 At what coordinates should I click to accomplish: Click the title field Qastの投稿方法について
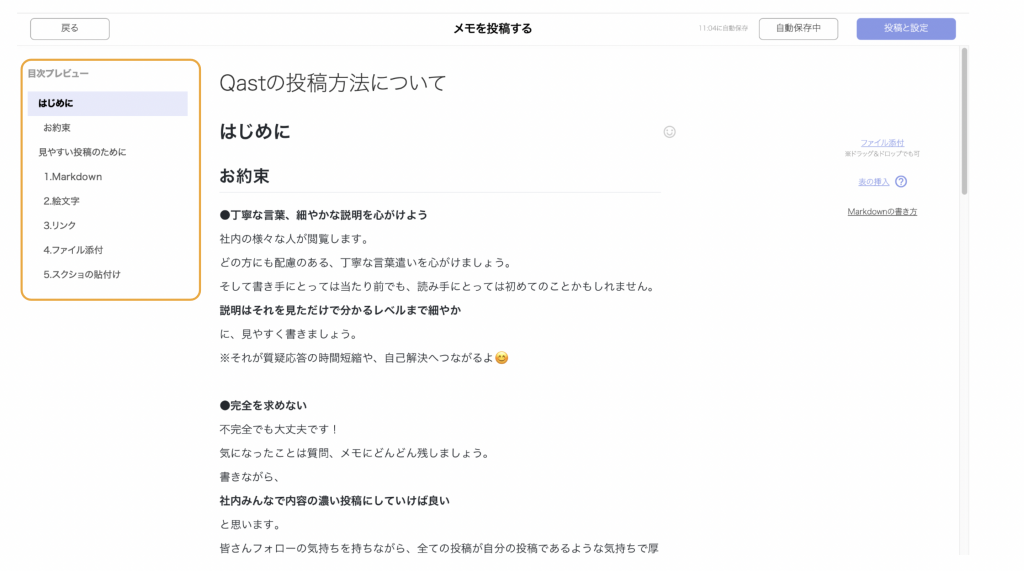pyautogui.click(x=333, y=83)
